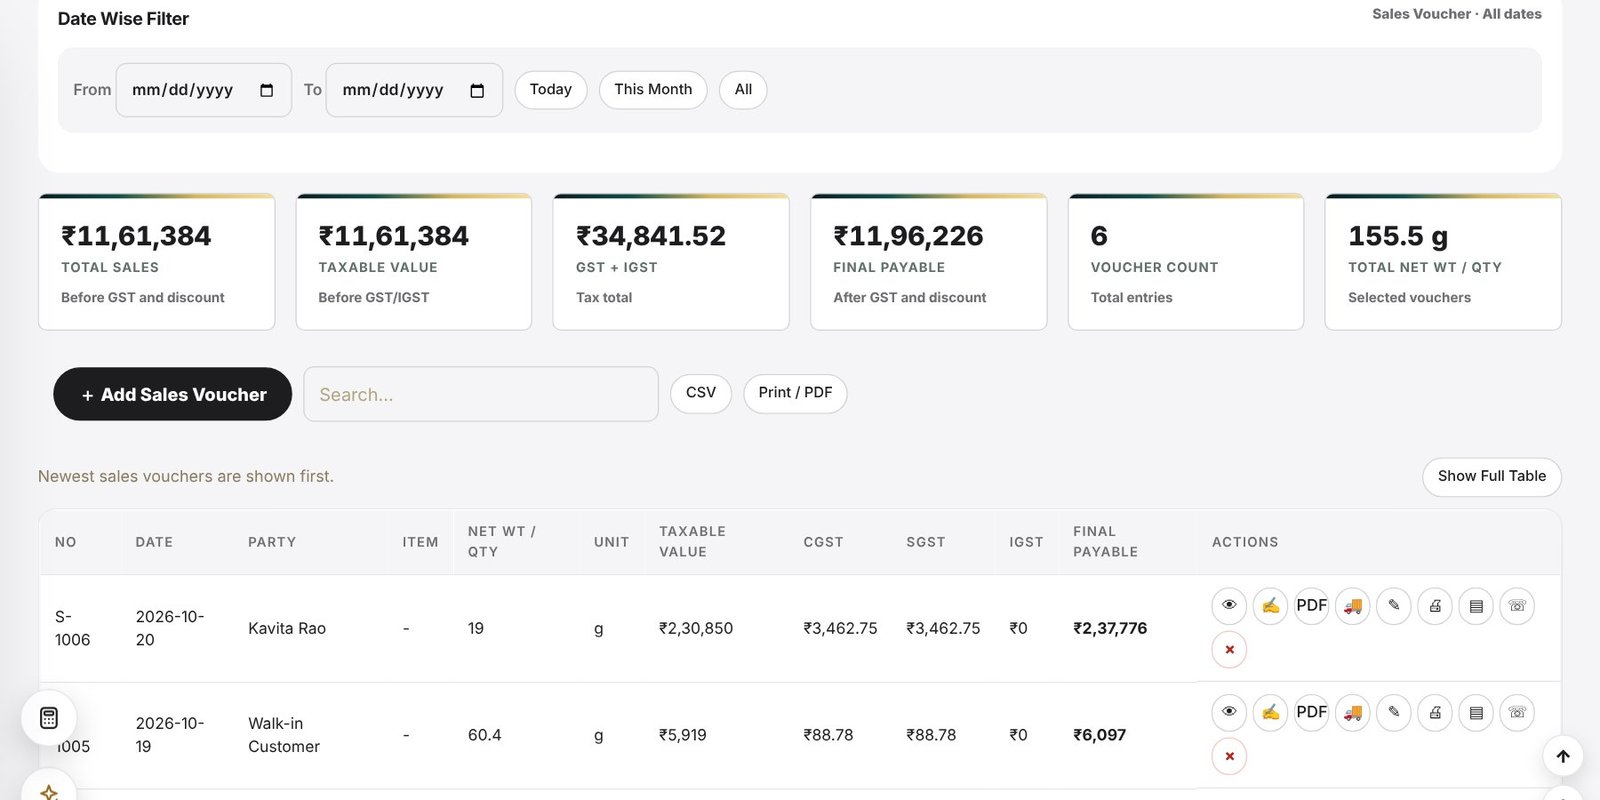Click the signing hand icon for Walk-in Customer
The width and height of the screenshot is (1600, 800).
pyautogui.click(x=1270, y=713)
